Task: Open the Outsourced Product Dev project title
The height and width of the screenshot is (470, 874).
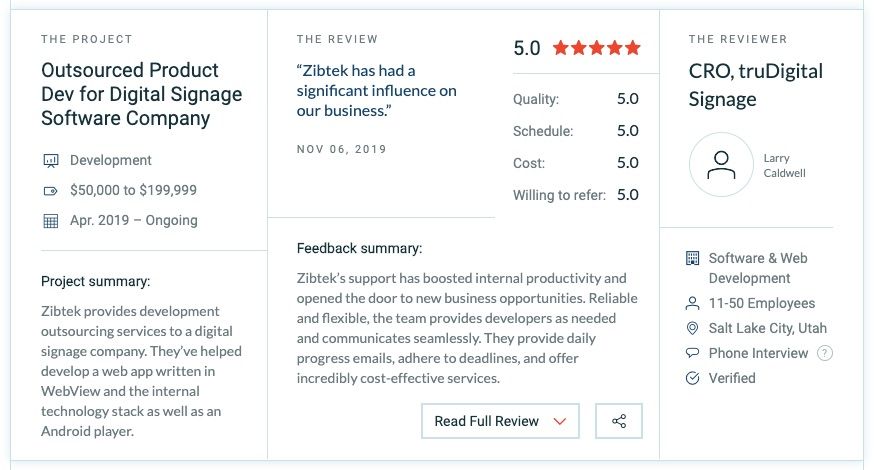Action: 142,94
